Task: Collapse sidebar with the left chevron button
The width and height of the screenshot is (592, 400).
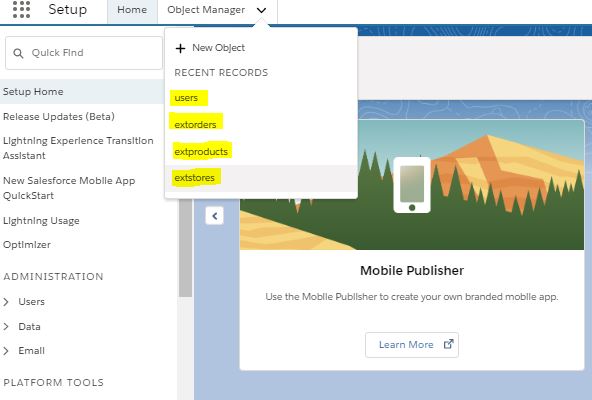Action: (x=214, y=216)
